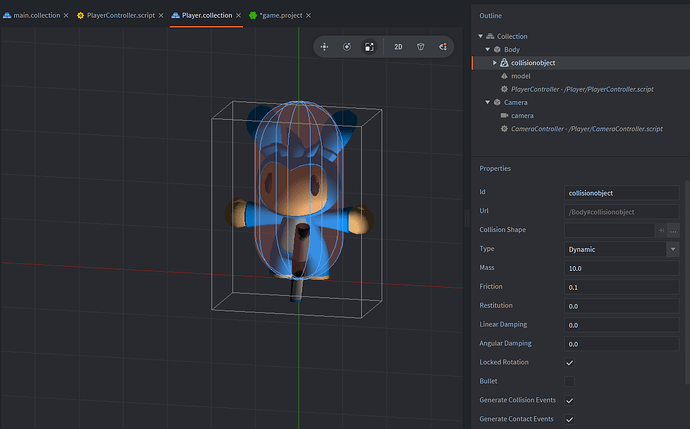
Task: Expand the collisionobject node
Action: coord(495,62)
